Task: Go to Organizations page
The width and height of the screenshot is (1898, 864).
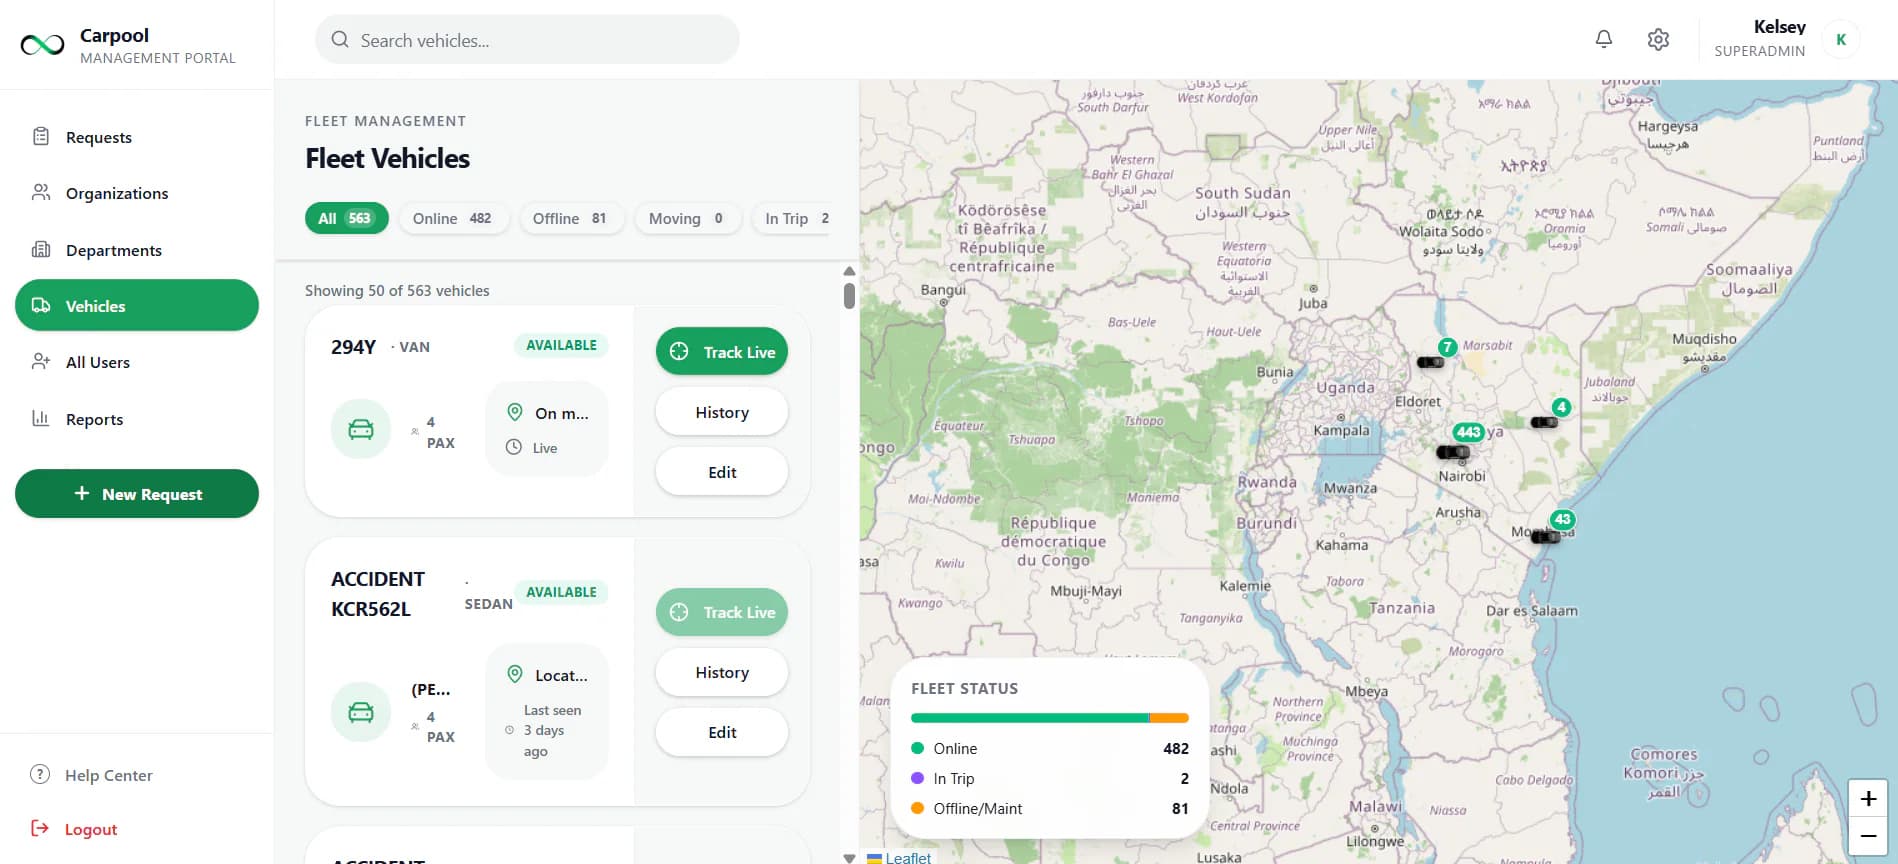Action: (x=137, y=193)
